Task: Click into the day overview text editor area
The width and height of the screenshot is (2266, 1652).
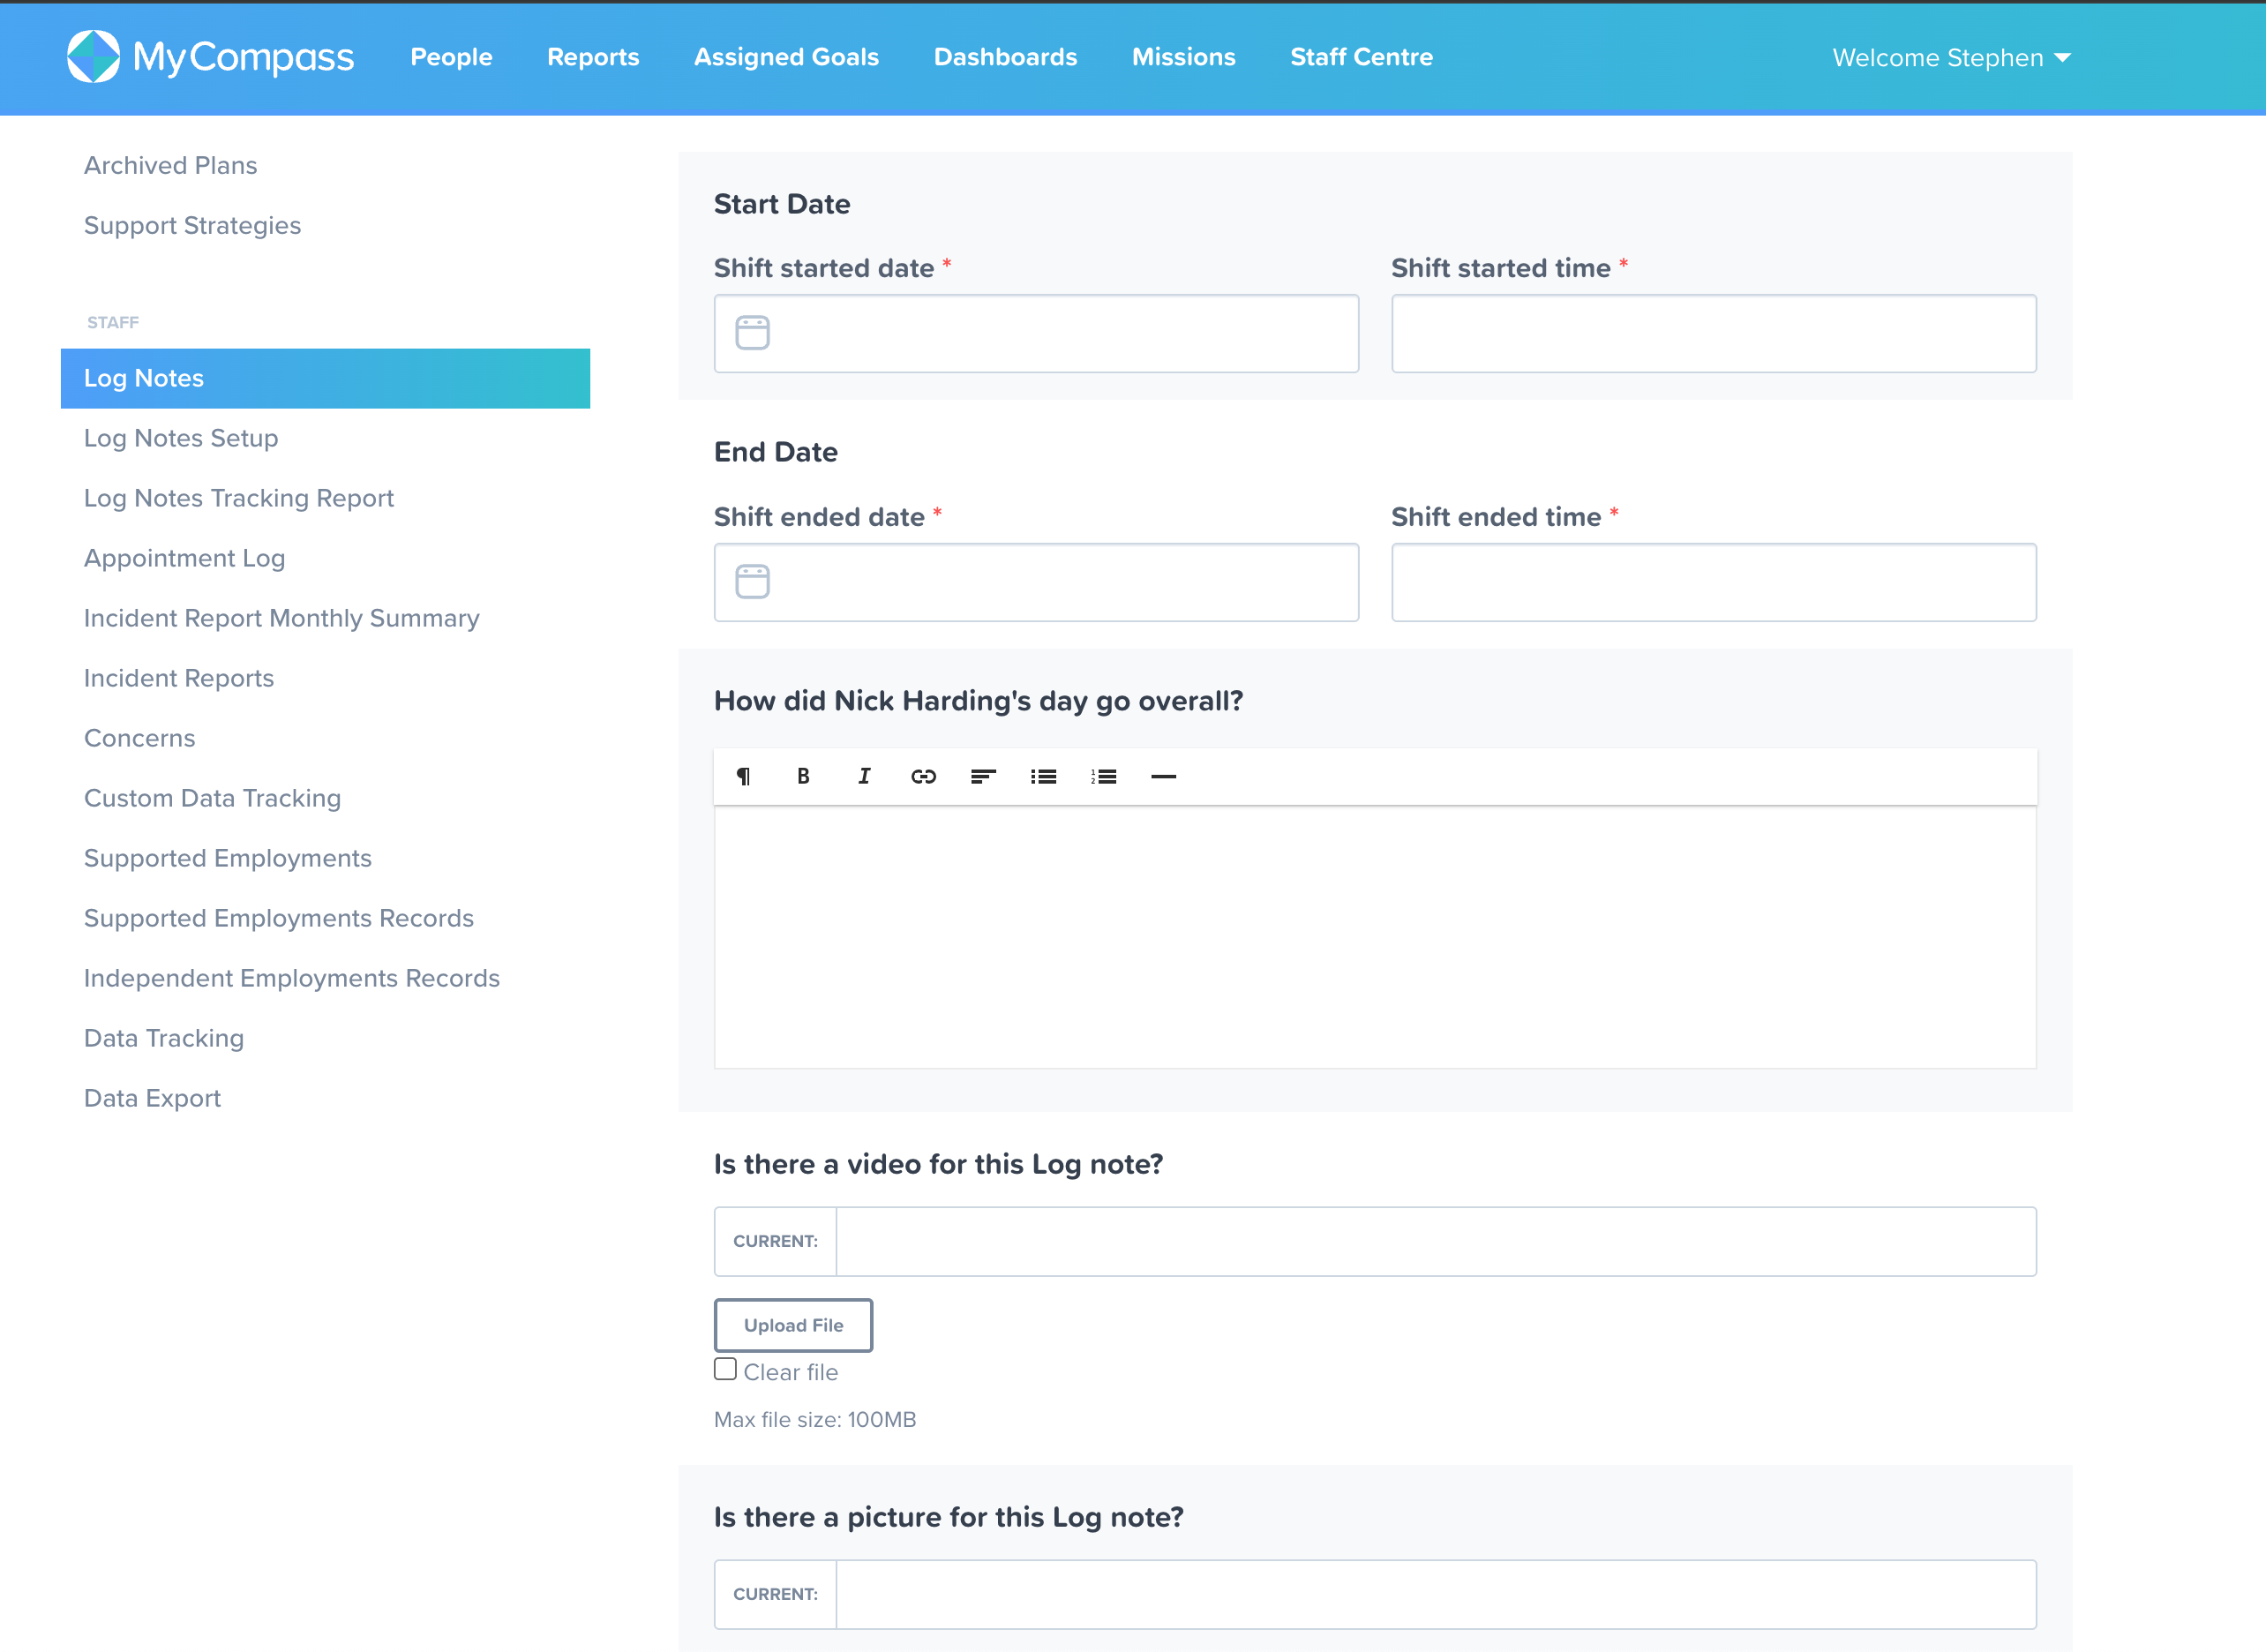Action: pos(1375,937)
